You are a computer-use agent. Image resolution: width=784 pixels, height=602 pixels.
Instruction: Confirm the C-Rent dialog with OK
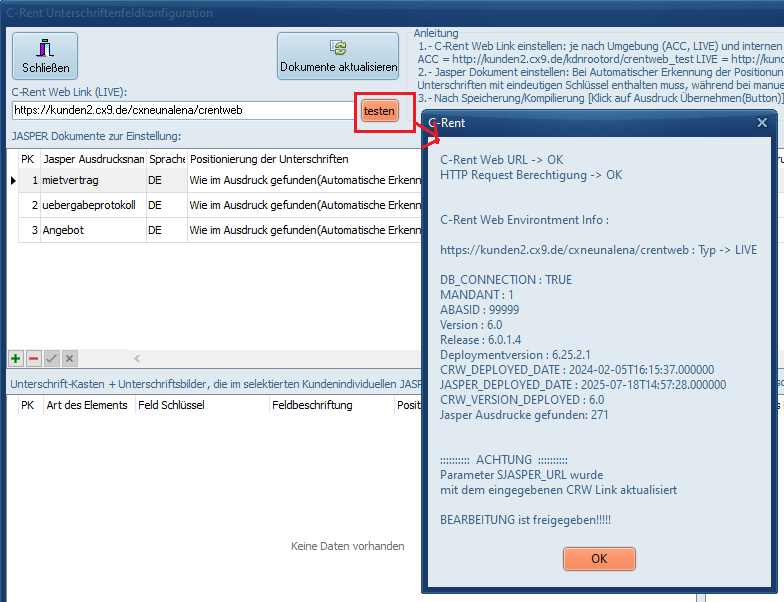599,558
